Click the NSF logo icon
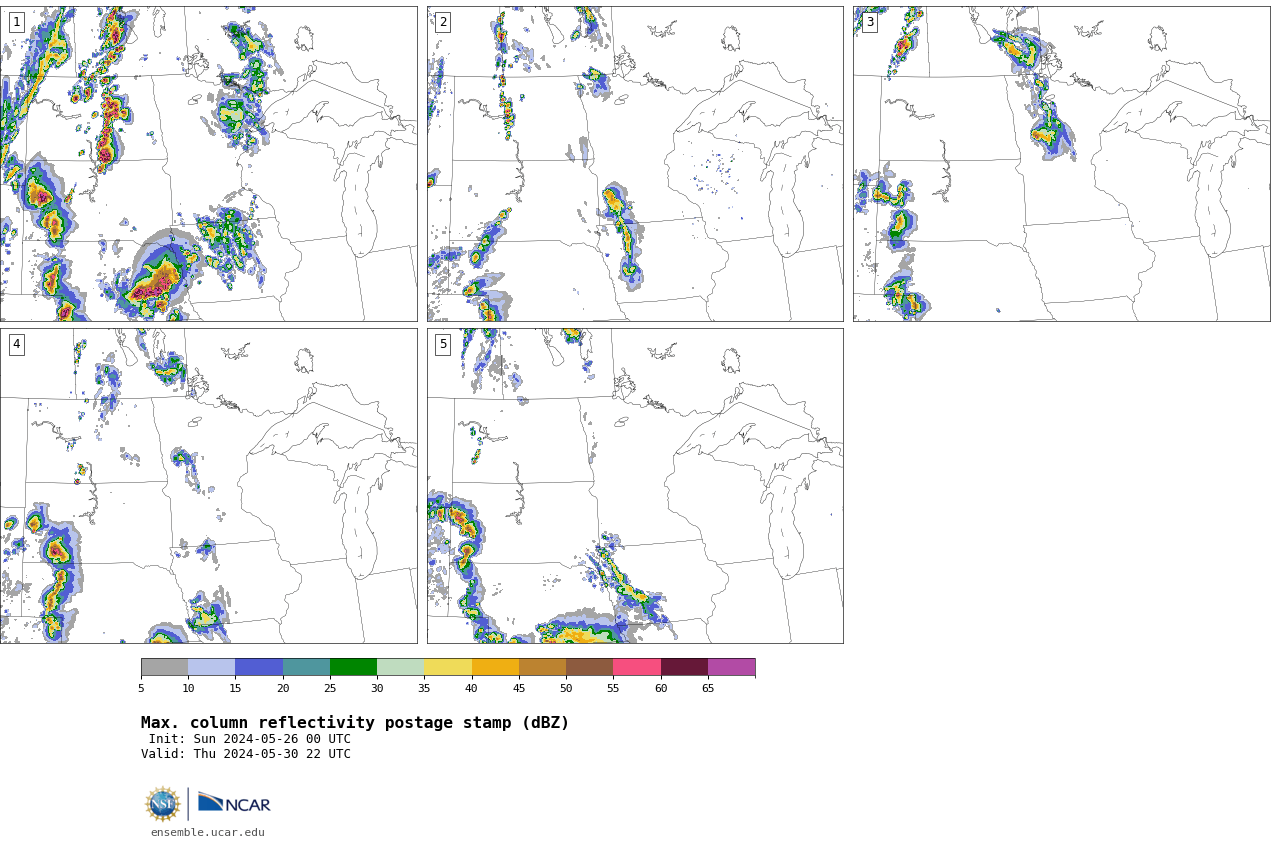1280x844 pixels. 163,804
